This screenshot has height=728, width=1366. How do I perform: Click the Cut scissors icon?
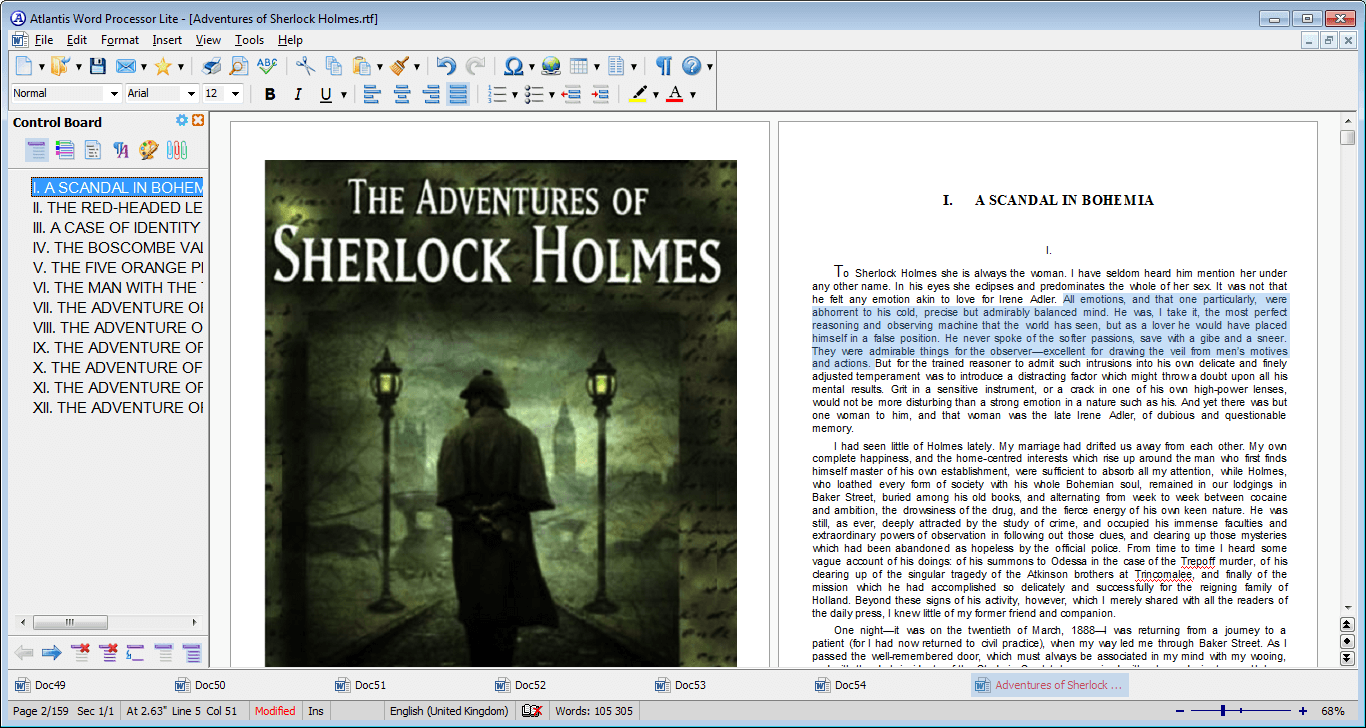point(305,66)
